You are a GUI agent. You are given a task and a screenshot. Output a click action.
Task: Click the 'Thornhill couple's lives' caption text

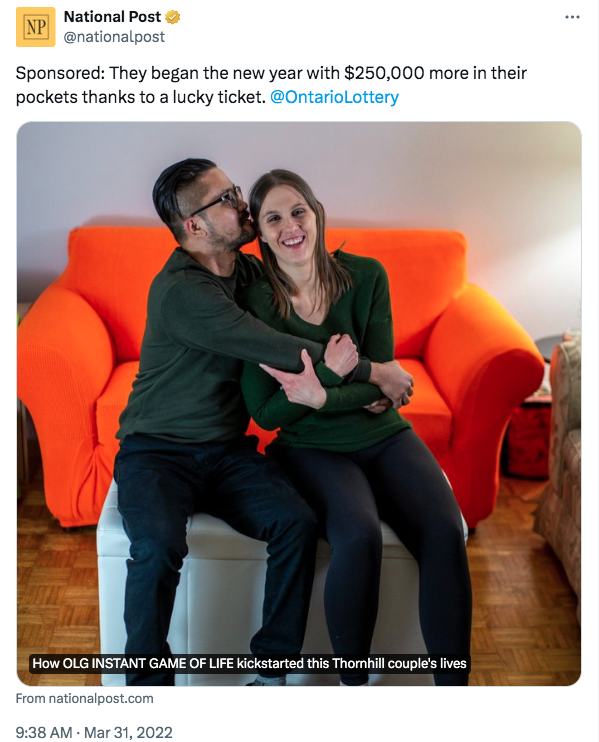click(x=399, y=663)
